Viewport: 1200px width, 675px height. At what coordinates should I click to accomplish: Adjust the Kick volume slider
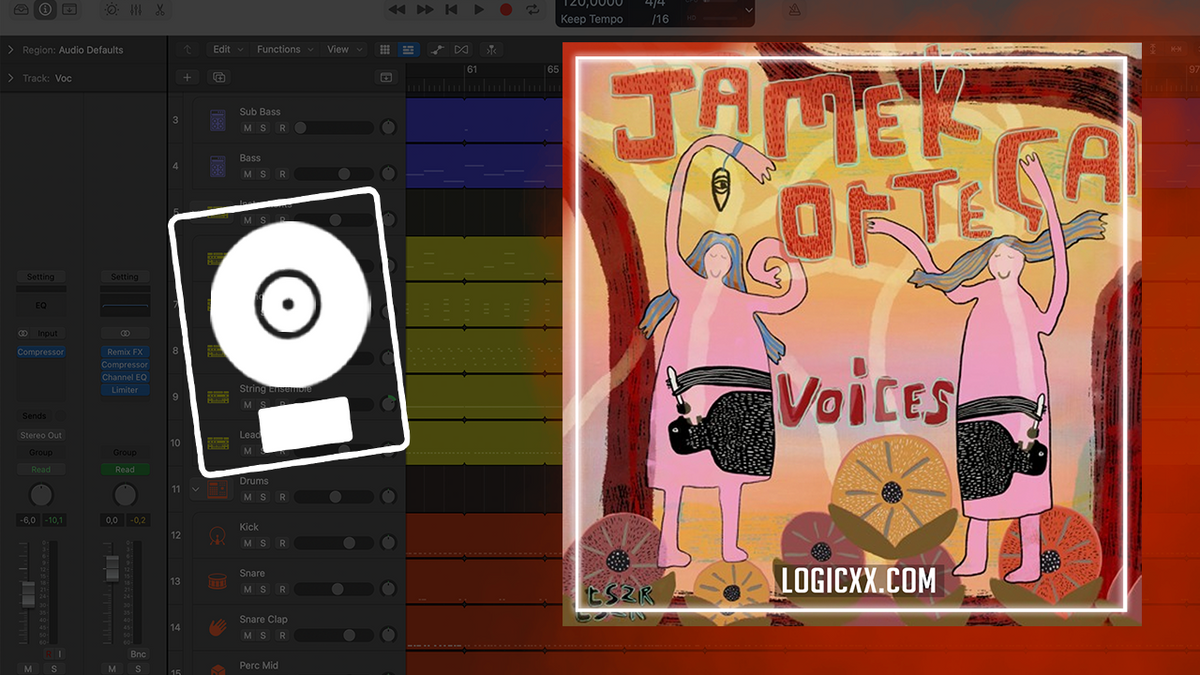[x=333, y=543]
